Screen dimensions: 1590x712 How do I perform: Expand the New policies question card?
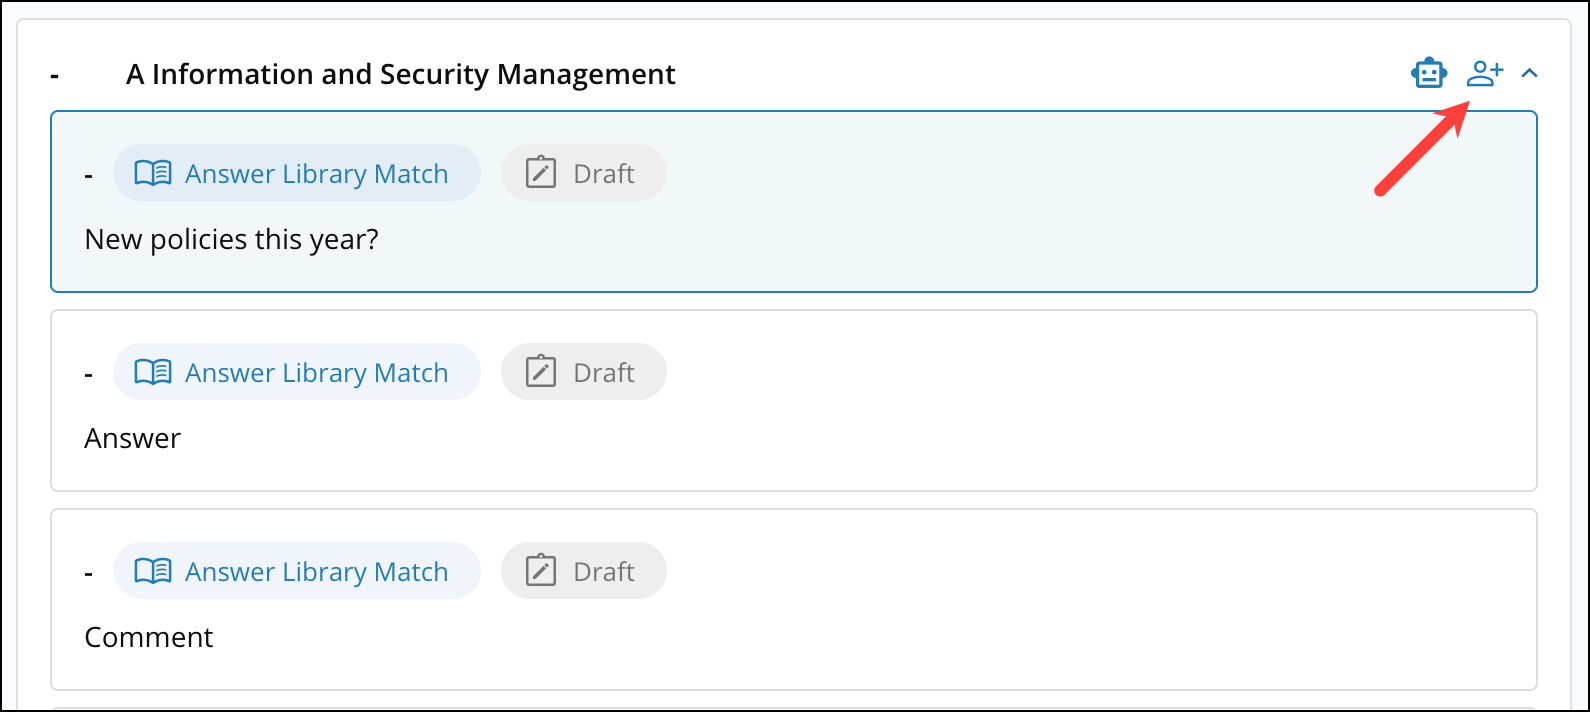tap(88, 172)
